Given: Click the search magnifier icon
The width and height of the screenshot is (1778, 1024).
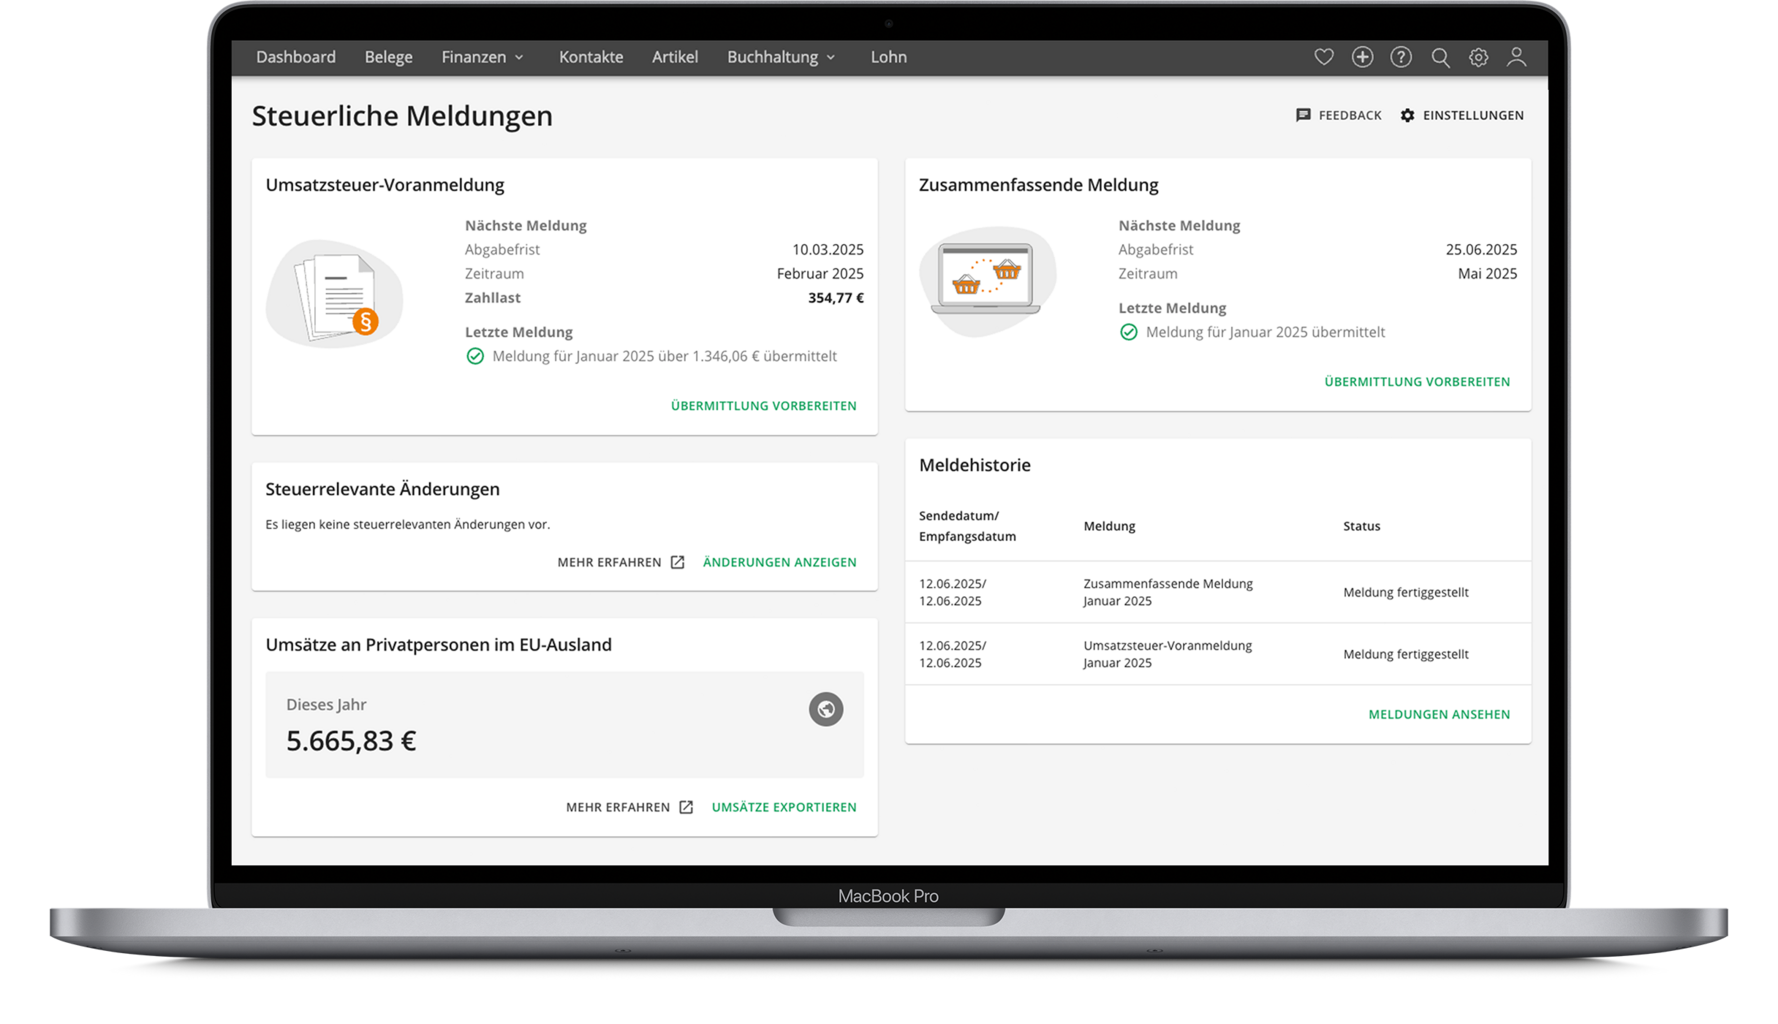Looking at the screenshot, I should [x=1440, y=57].
